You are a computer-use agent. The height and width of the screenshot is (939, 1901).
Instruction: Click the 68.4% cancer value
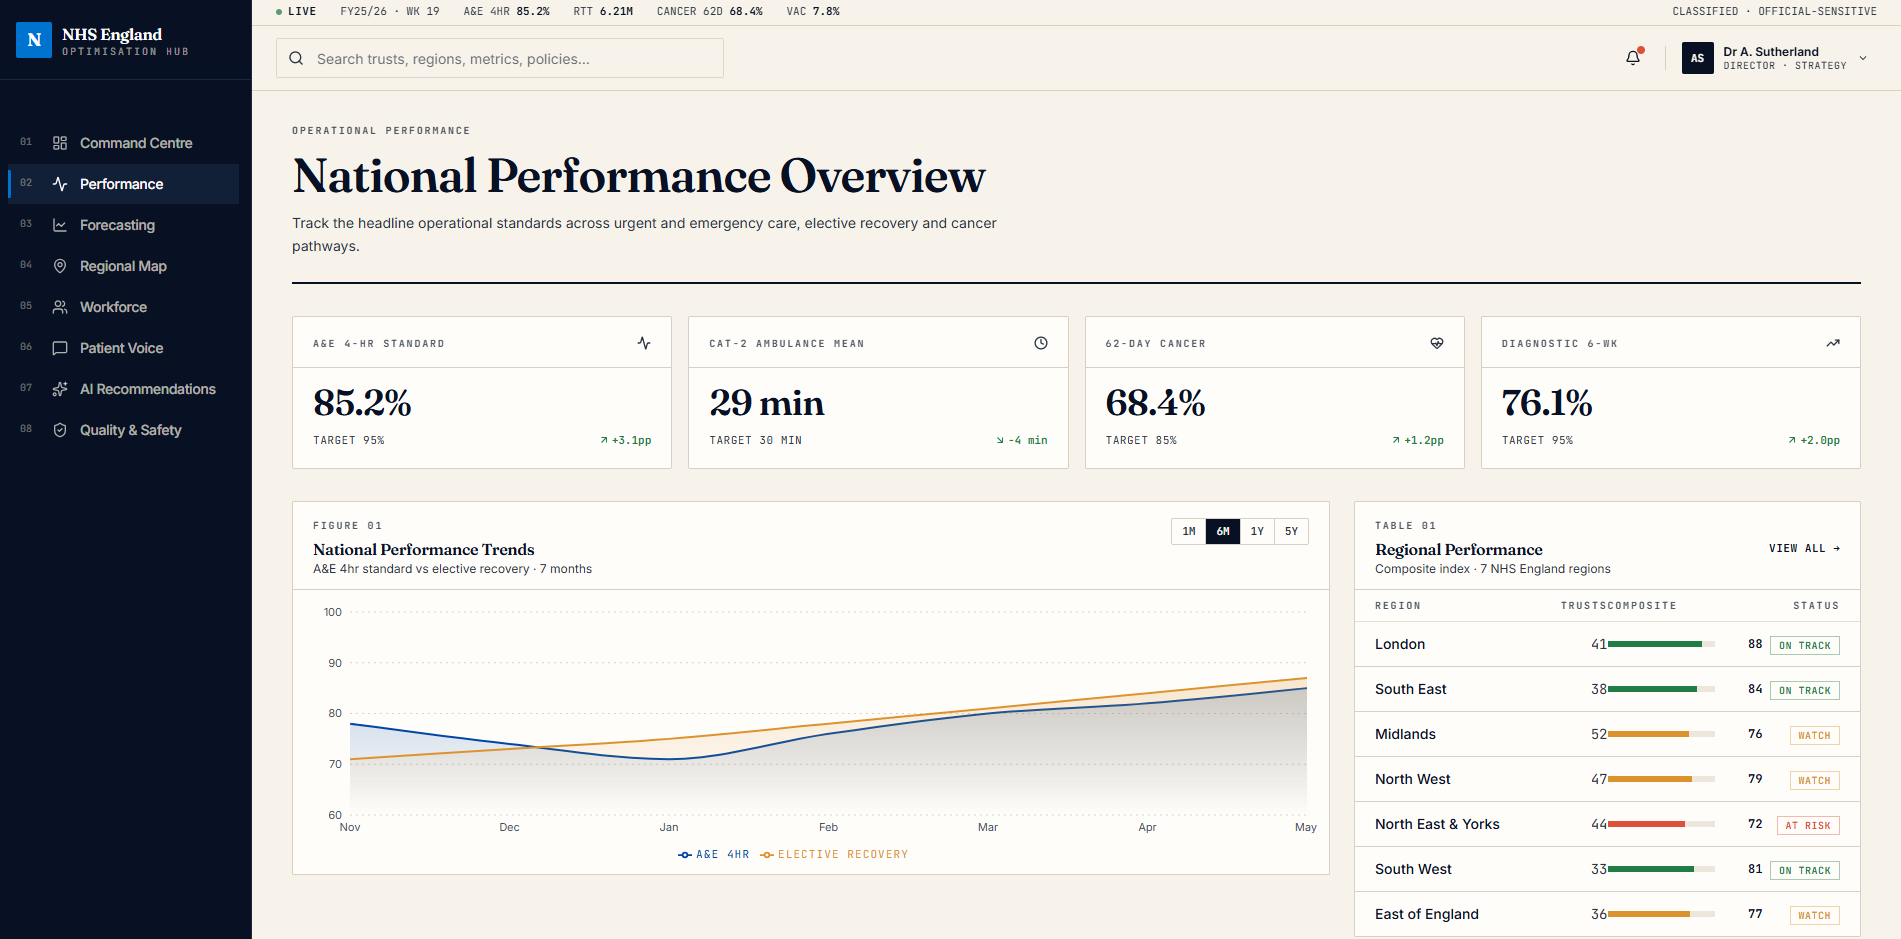(x=1155, y=403)
